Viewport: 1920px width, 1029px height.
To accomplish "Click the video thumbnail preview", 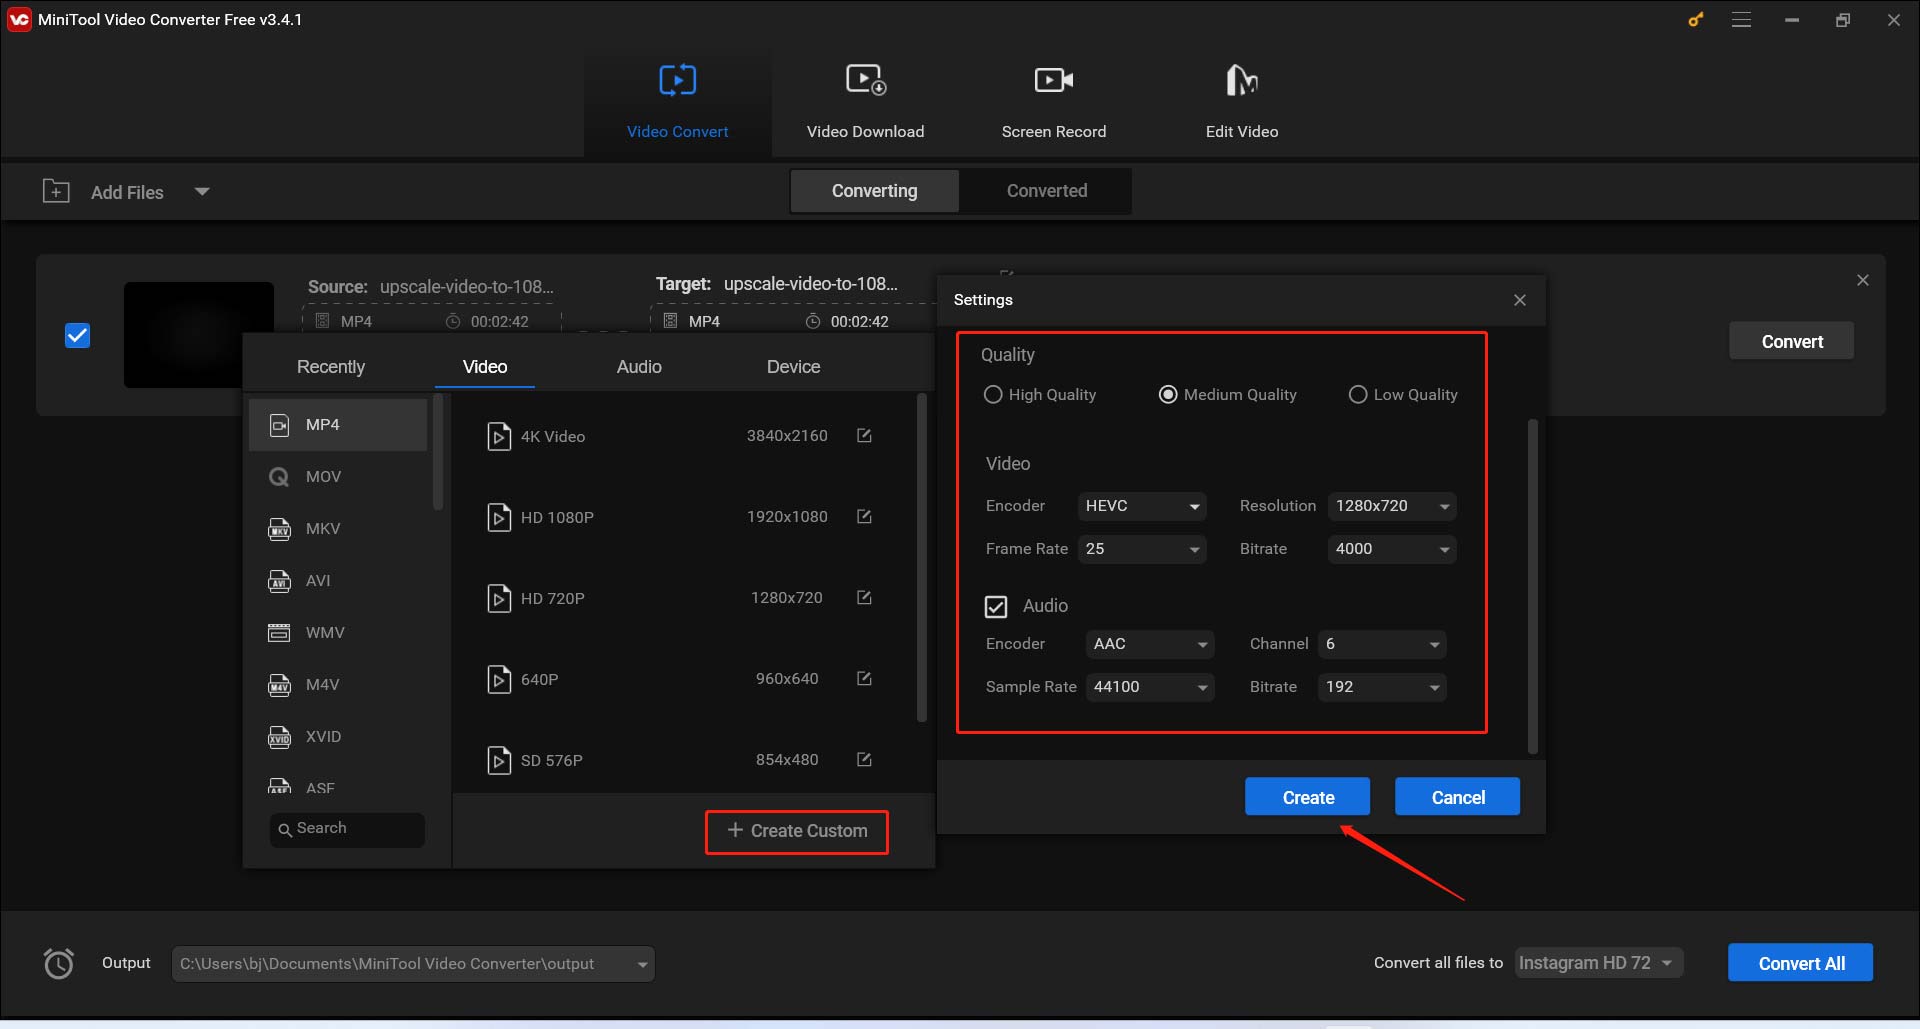I will pyautogui.click(x=199, y=335).
